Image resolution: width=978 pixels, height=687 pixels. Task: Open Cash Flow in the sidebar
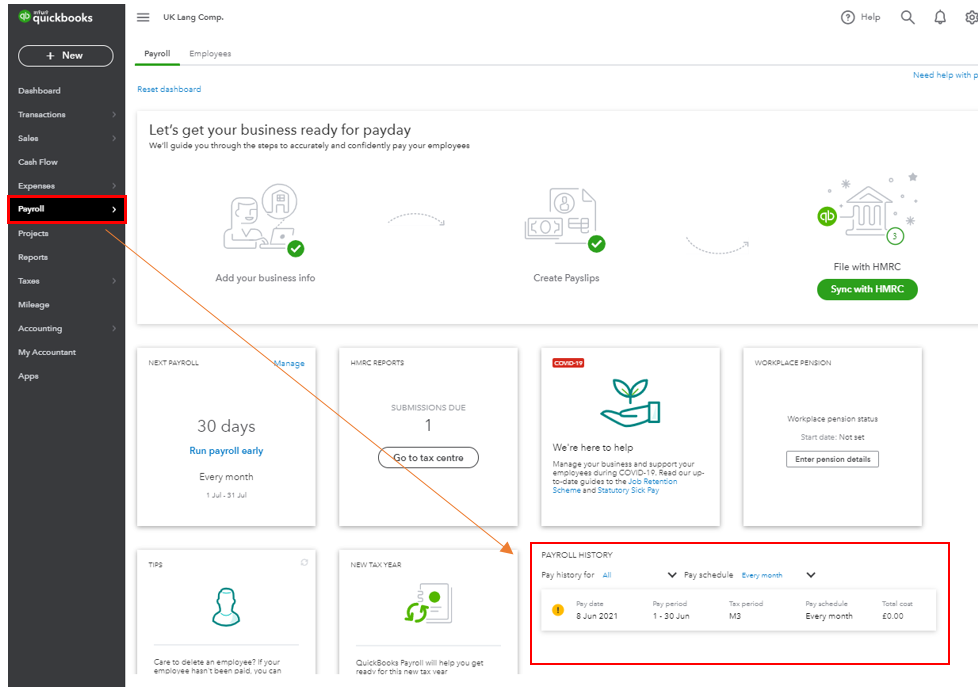point(37,162)
